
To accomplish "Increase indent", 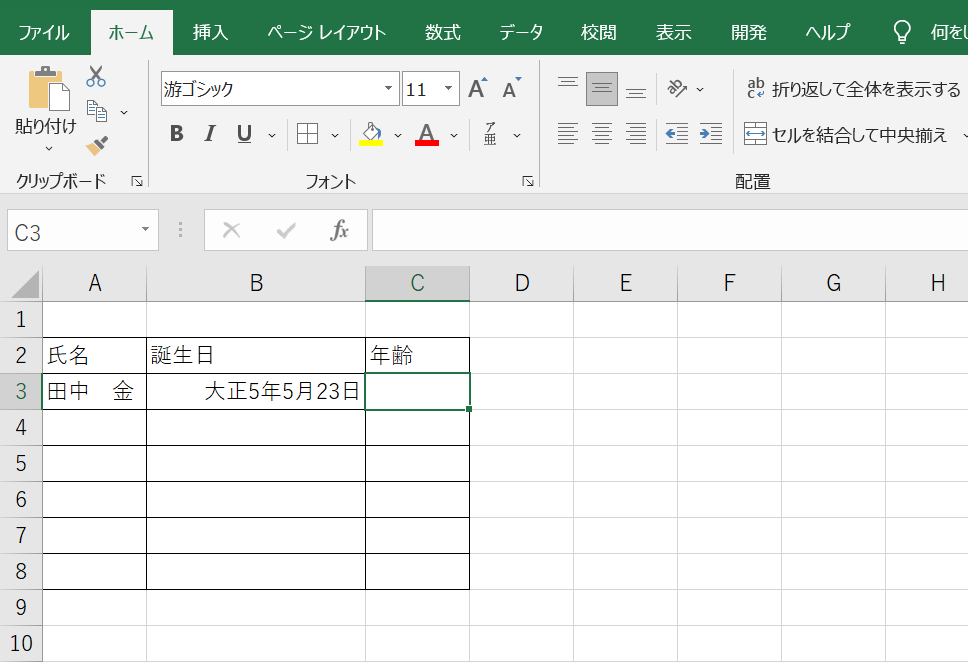I will point(711,134).
